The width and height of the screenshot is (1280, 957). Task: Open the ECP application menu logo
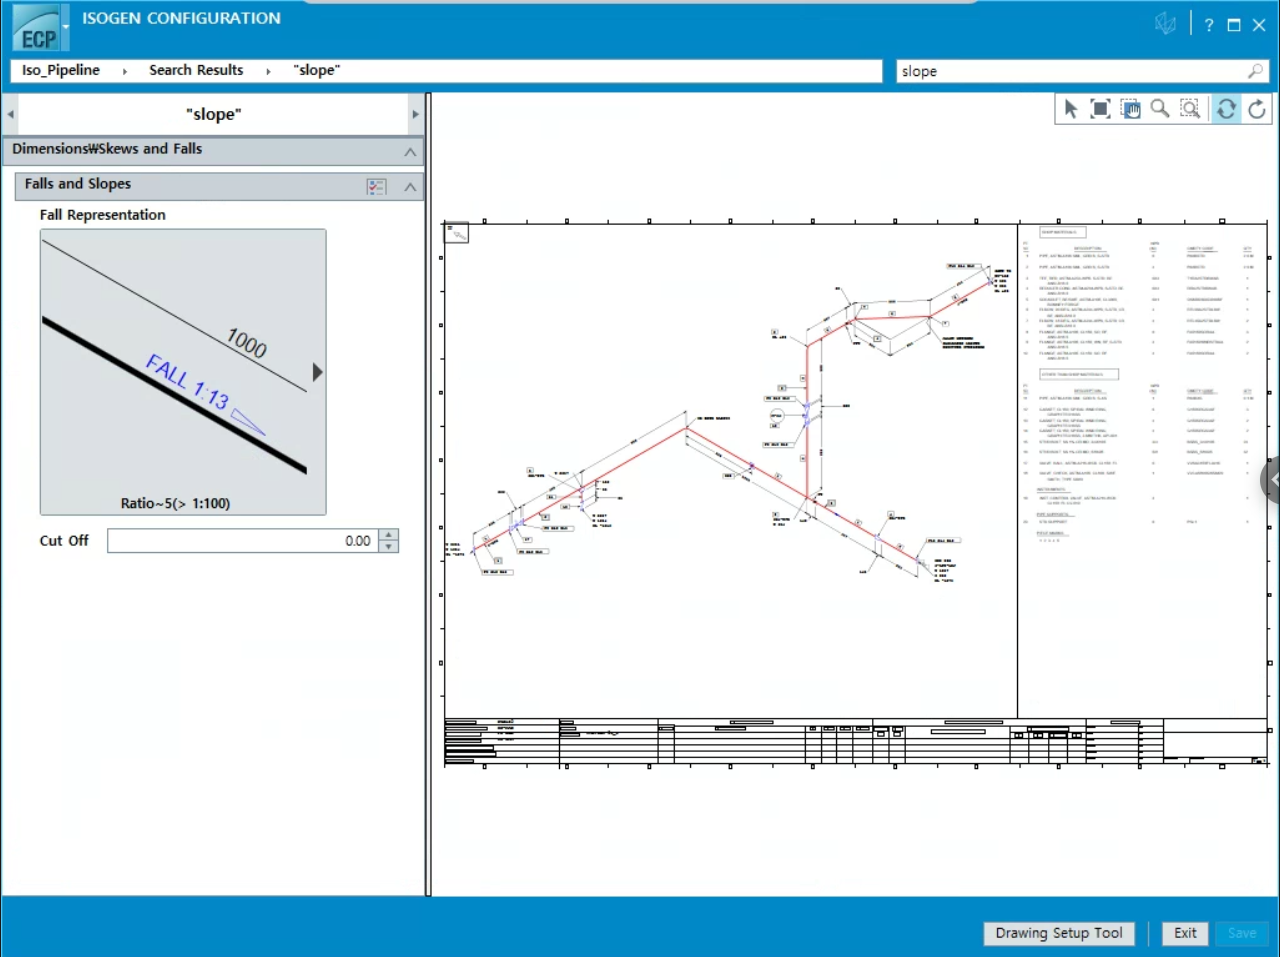[39, 28]
